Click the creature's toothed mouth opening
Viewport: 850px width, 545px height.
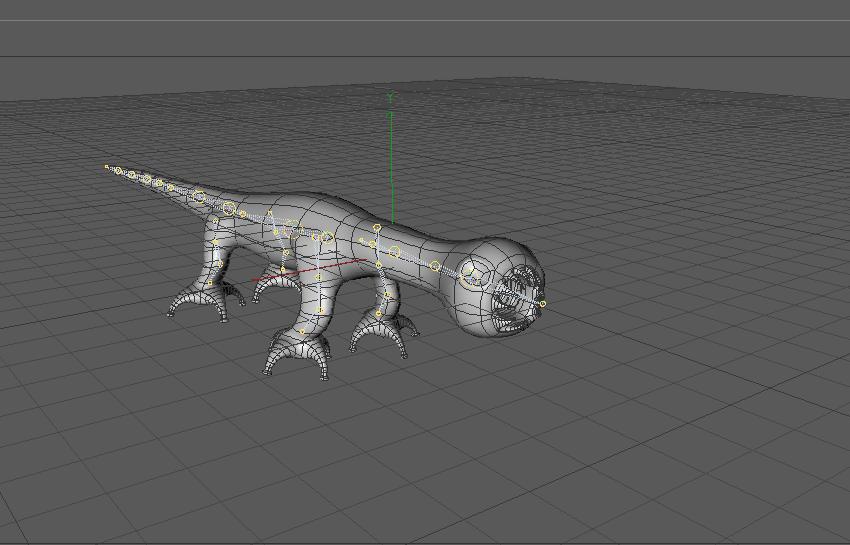[x=518, y=299]
